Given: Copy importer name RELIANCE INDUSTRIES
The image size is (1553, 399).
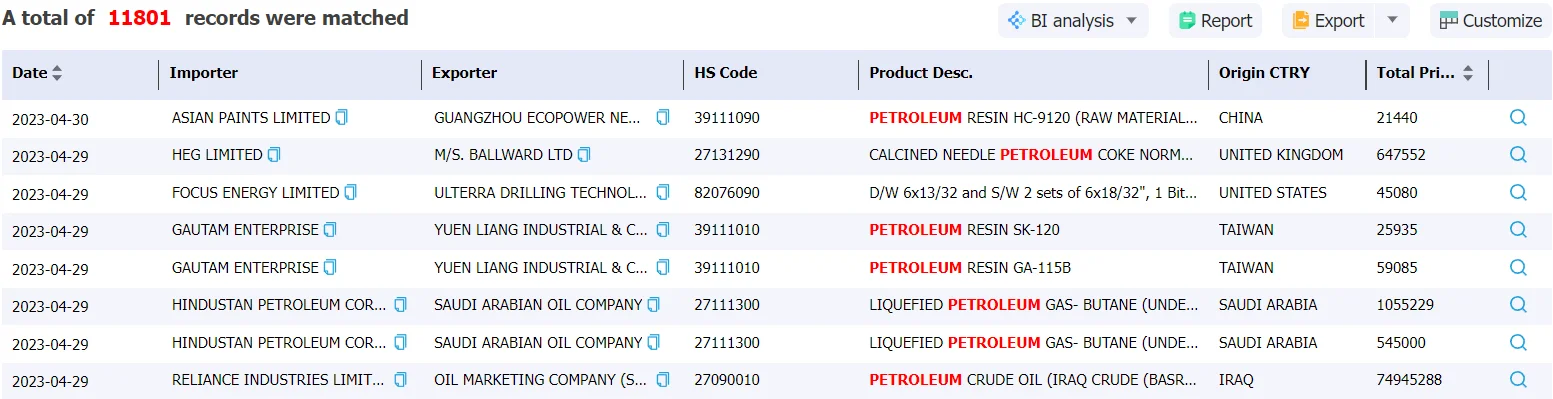Looking at the screenshot, I should [400, 380].
